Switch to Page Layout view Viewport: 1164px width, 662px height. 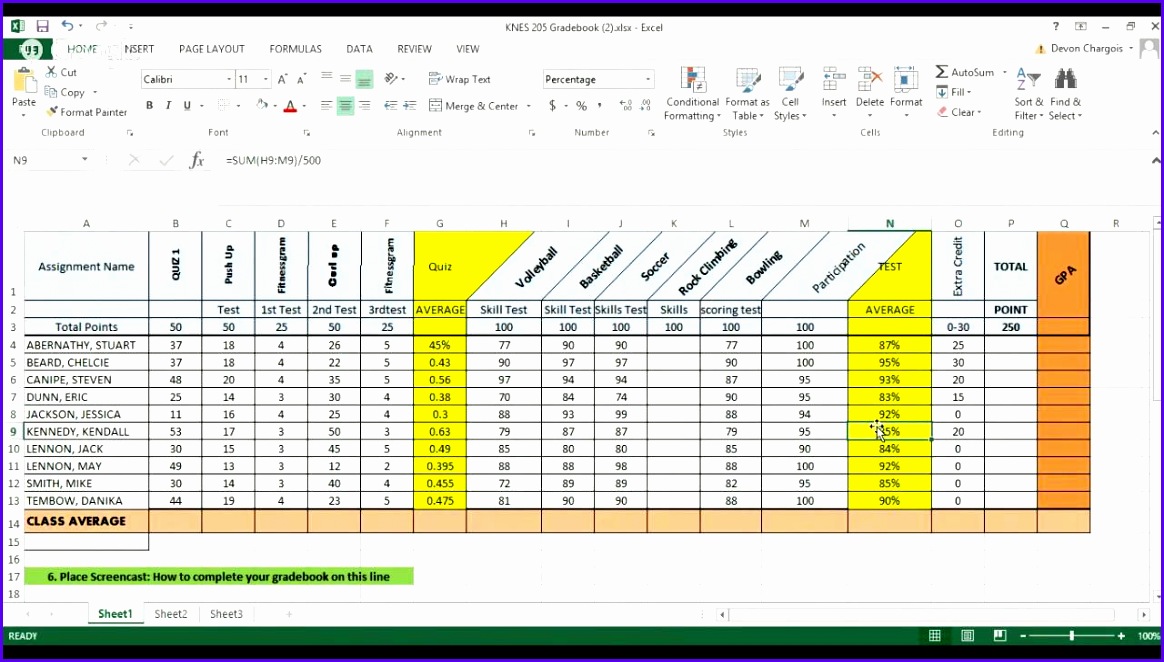click(x=968, y=636)
